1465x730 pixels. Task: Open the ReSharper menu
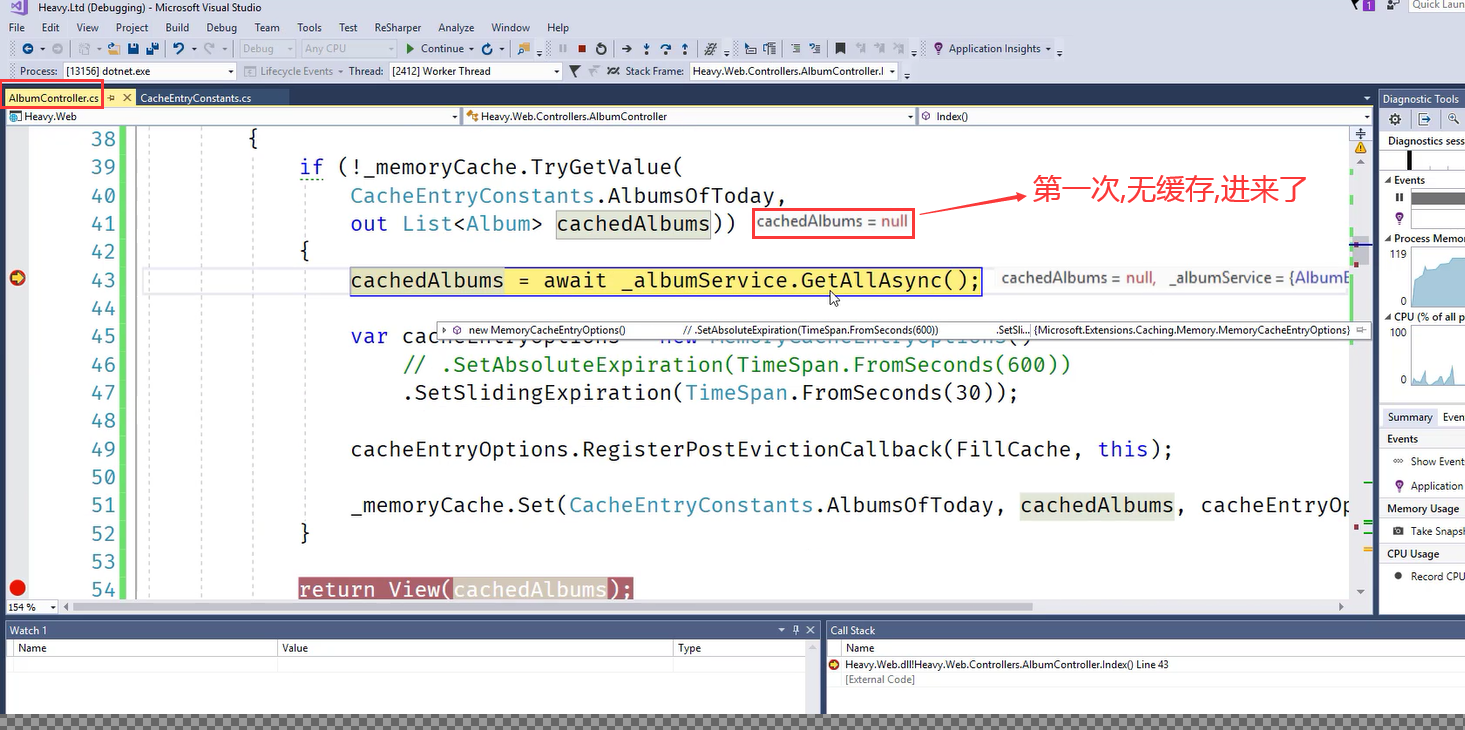(x=397, y=27)
